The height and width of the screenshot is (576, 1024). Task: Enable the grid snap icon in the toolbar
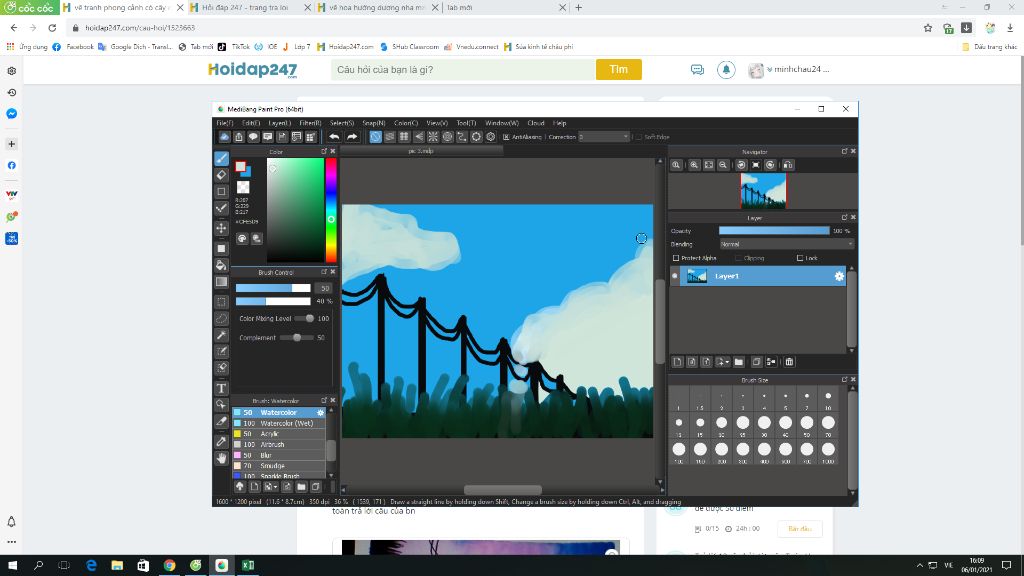click(404, 137)
